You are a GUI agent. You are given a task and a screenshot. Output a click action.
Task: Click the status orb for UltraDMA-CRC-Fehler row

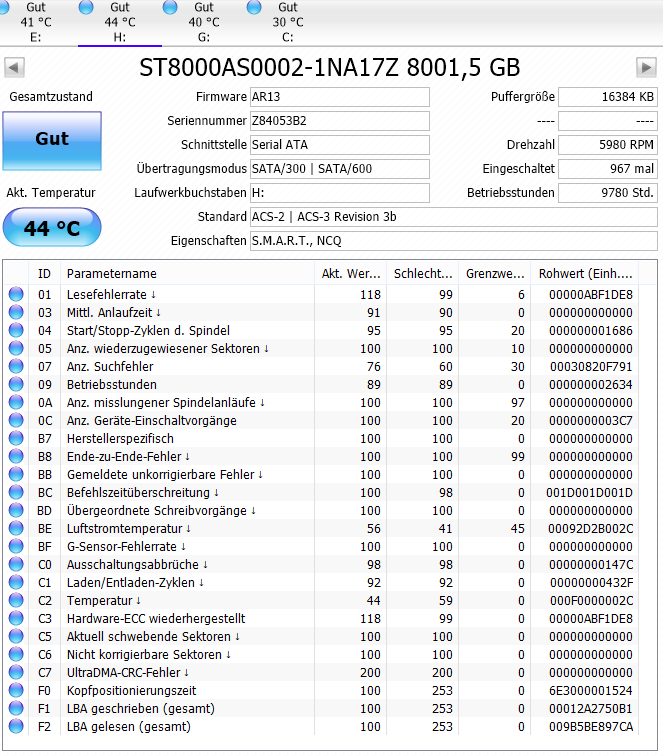(x=16, y=672)
